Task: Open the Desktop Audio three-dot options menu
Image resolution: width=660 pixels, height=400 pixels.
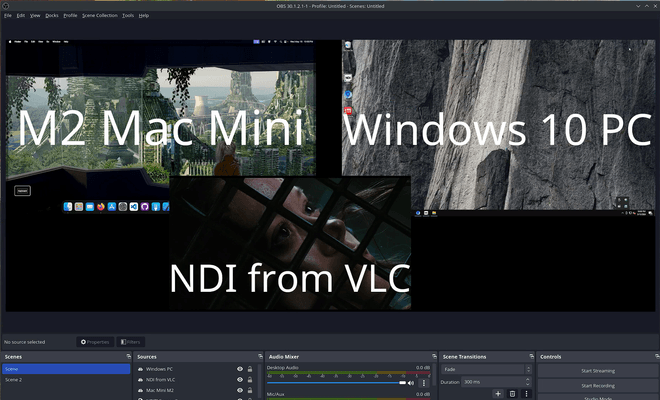Action: (x=424, y=383)
